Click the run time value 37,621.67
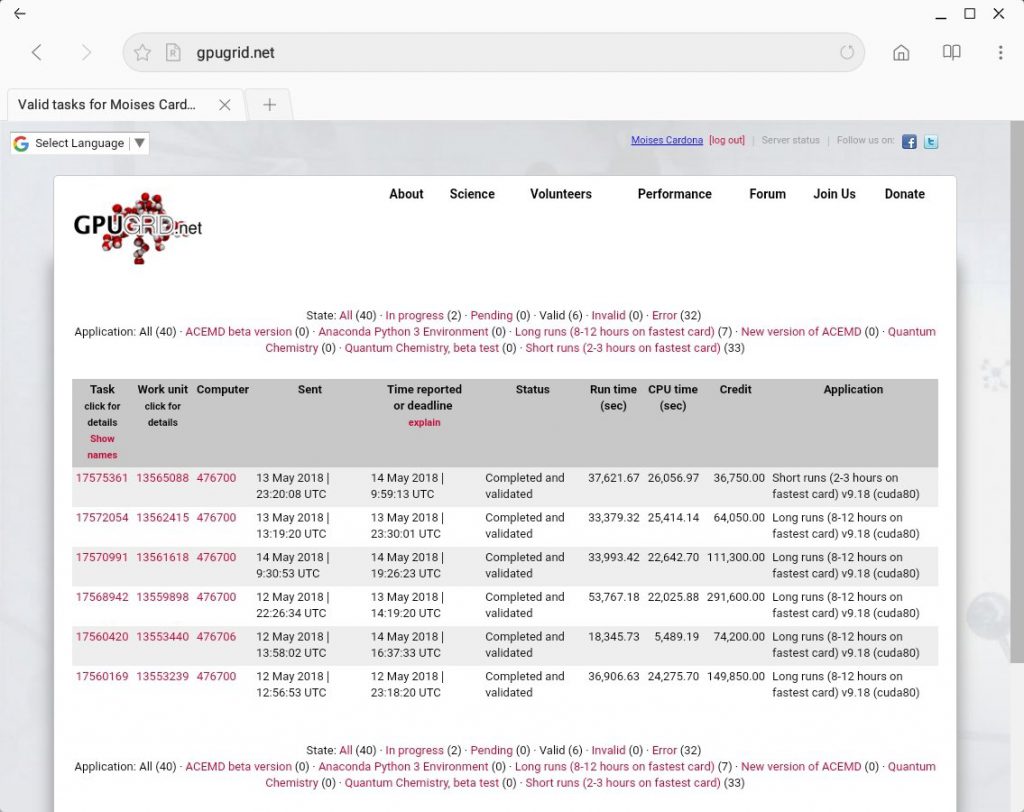Viewport: 1024px width, 812px height. tap(613, 478)
